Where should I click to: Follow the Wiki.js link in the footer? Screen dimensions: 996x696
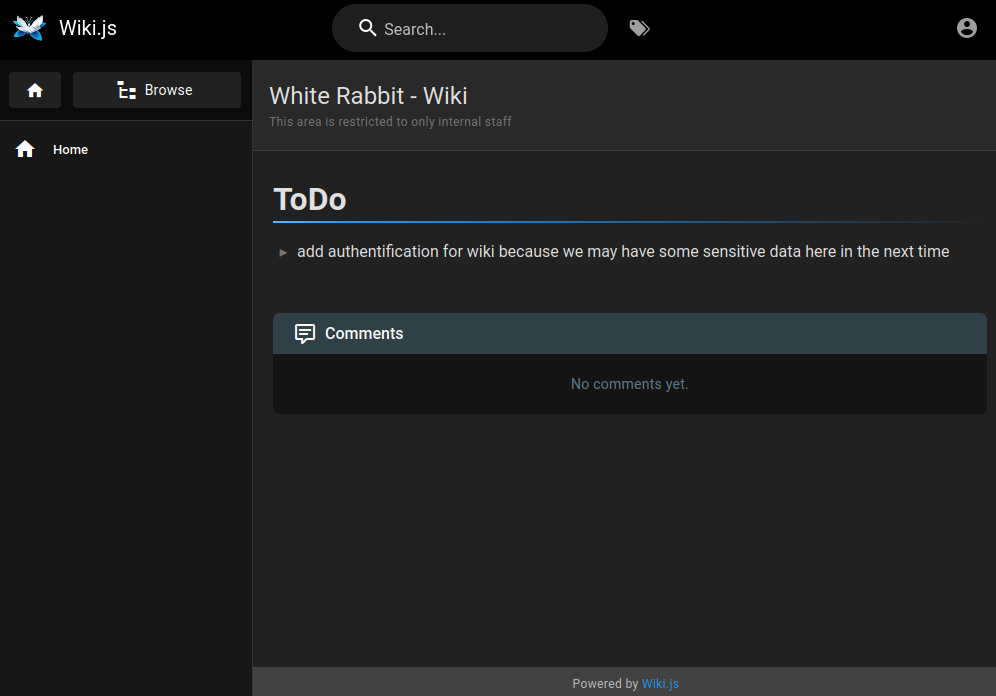660,684
